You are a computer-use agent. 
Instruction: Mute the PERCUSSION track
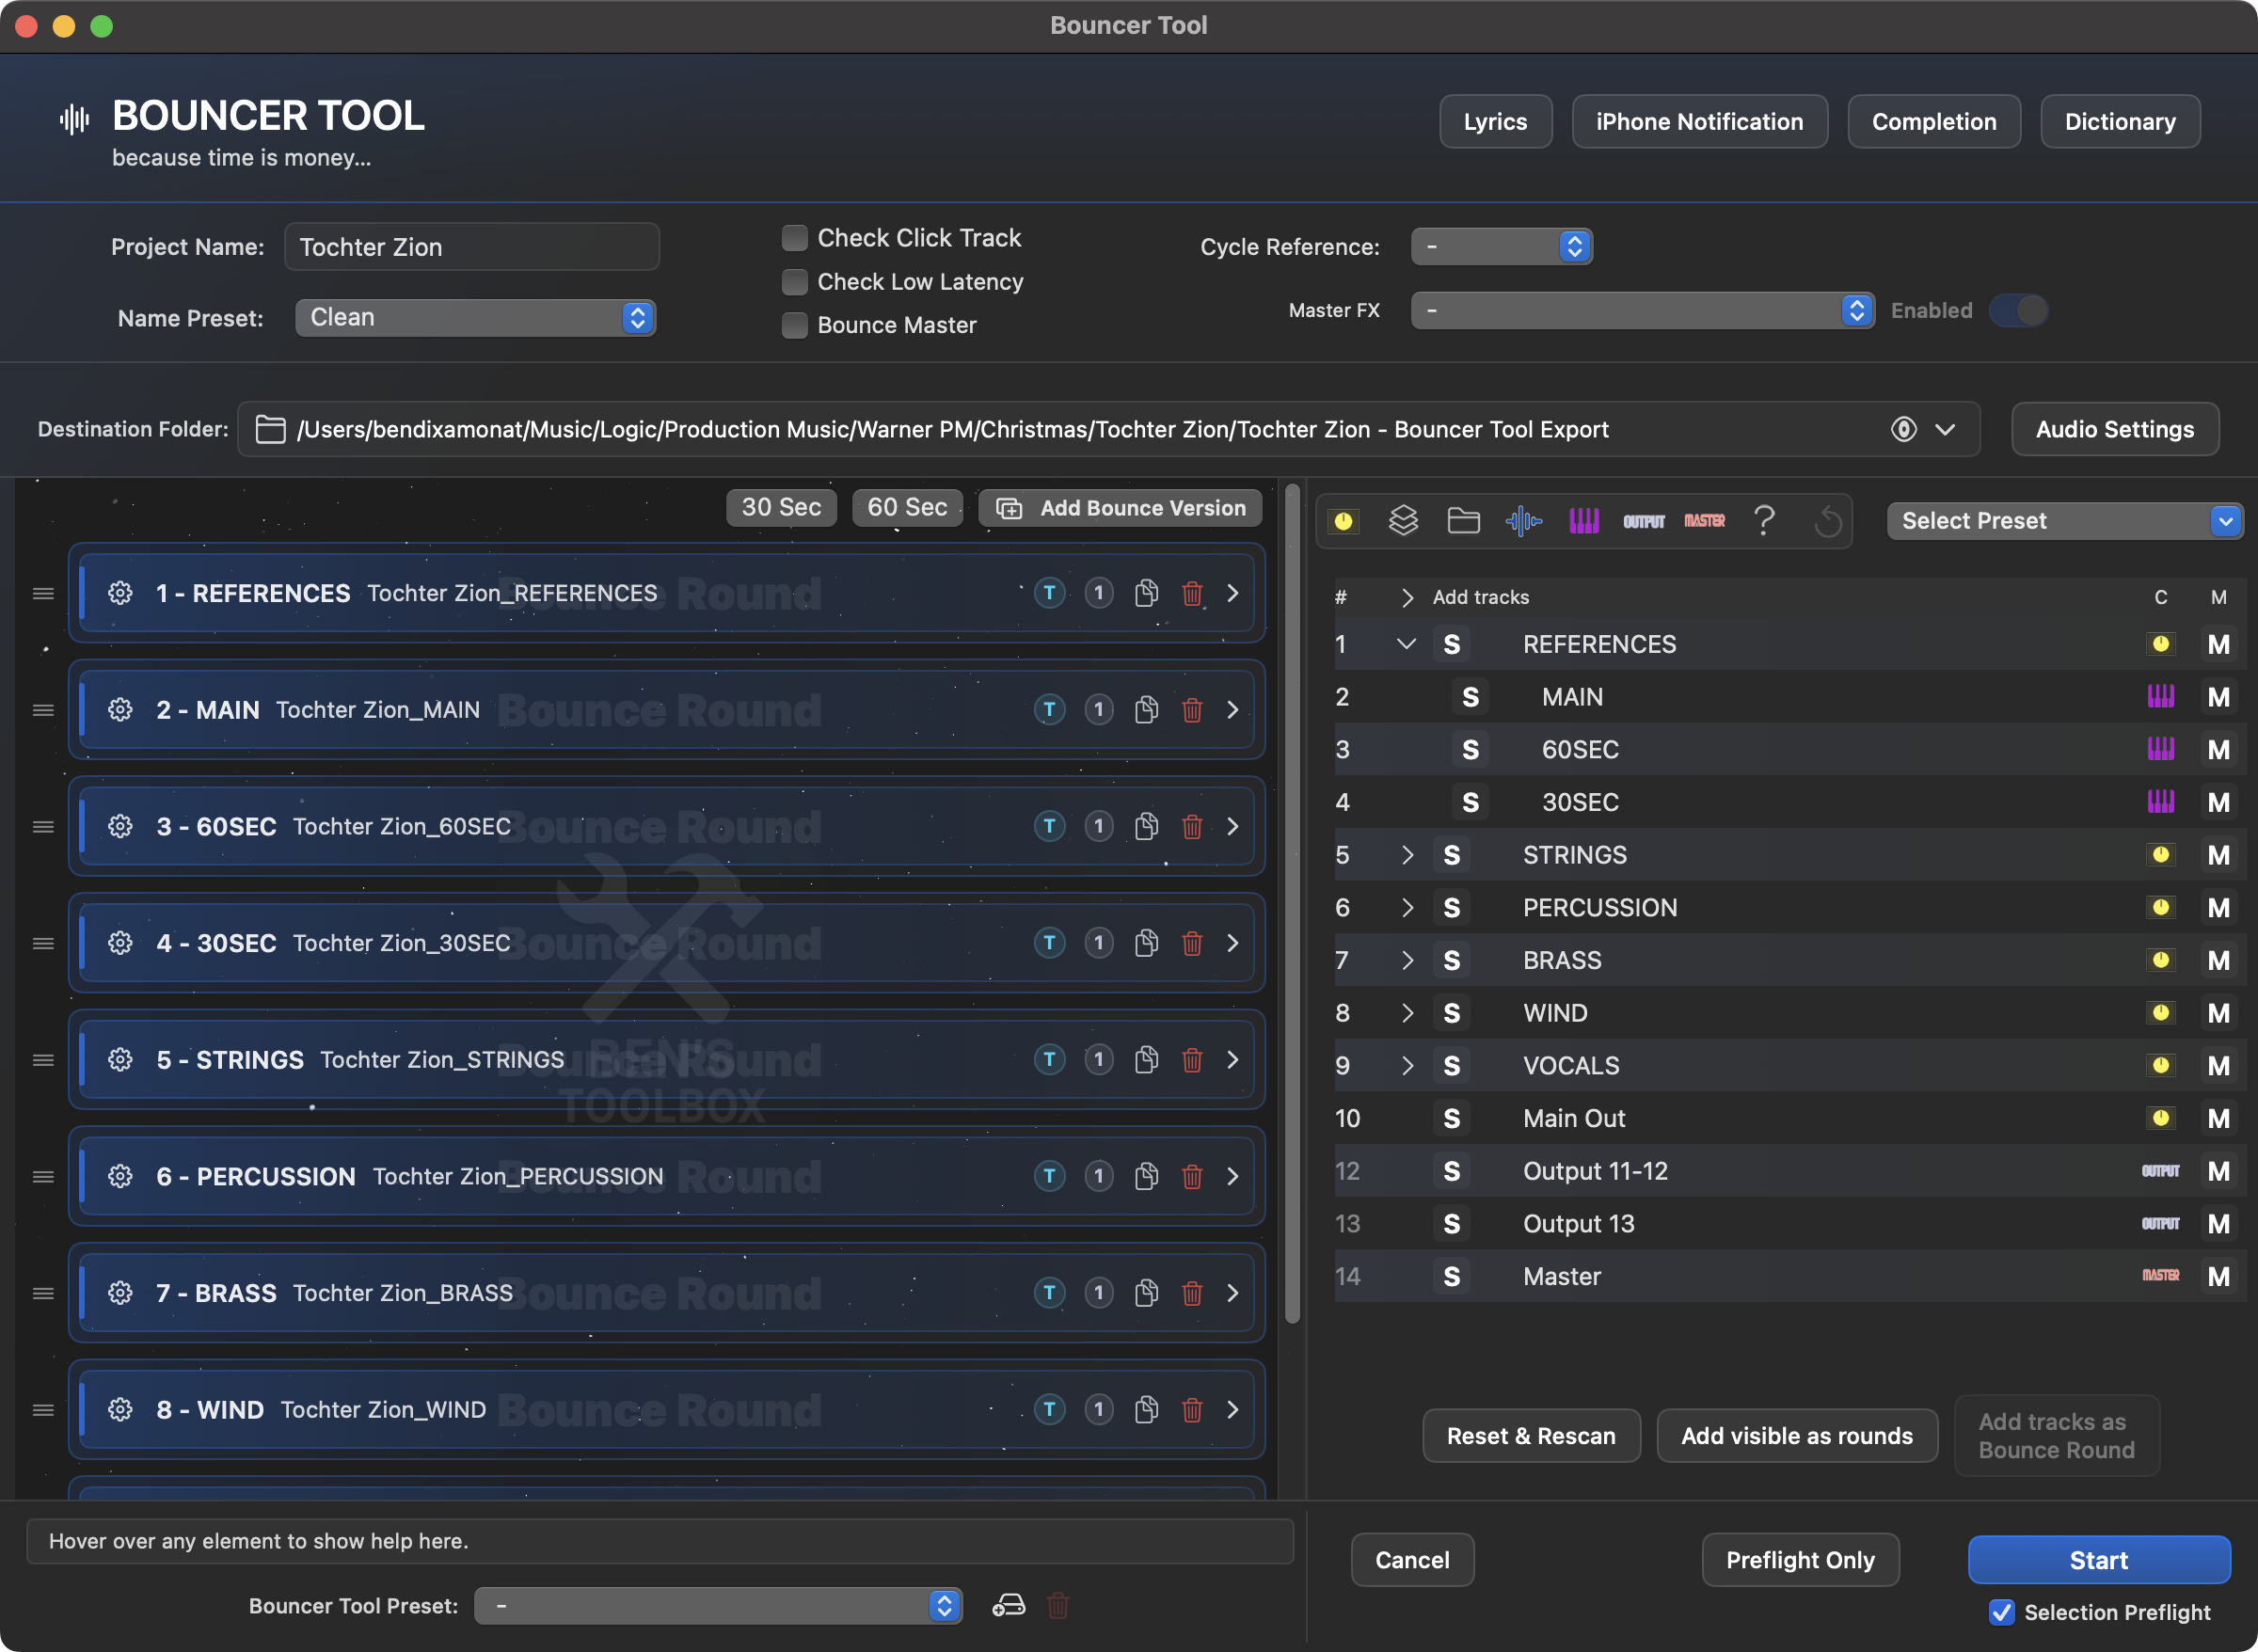(x=2218, y=908)
